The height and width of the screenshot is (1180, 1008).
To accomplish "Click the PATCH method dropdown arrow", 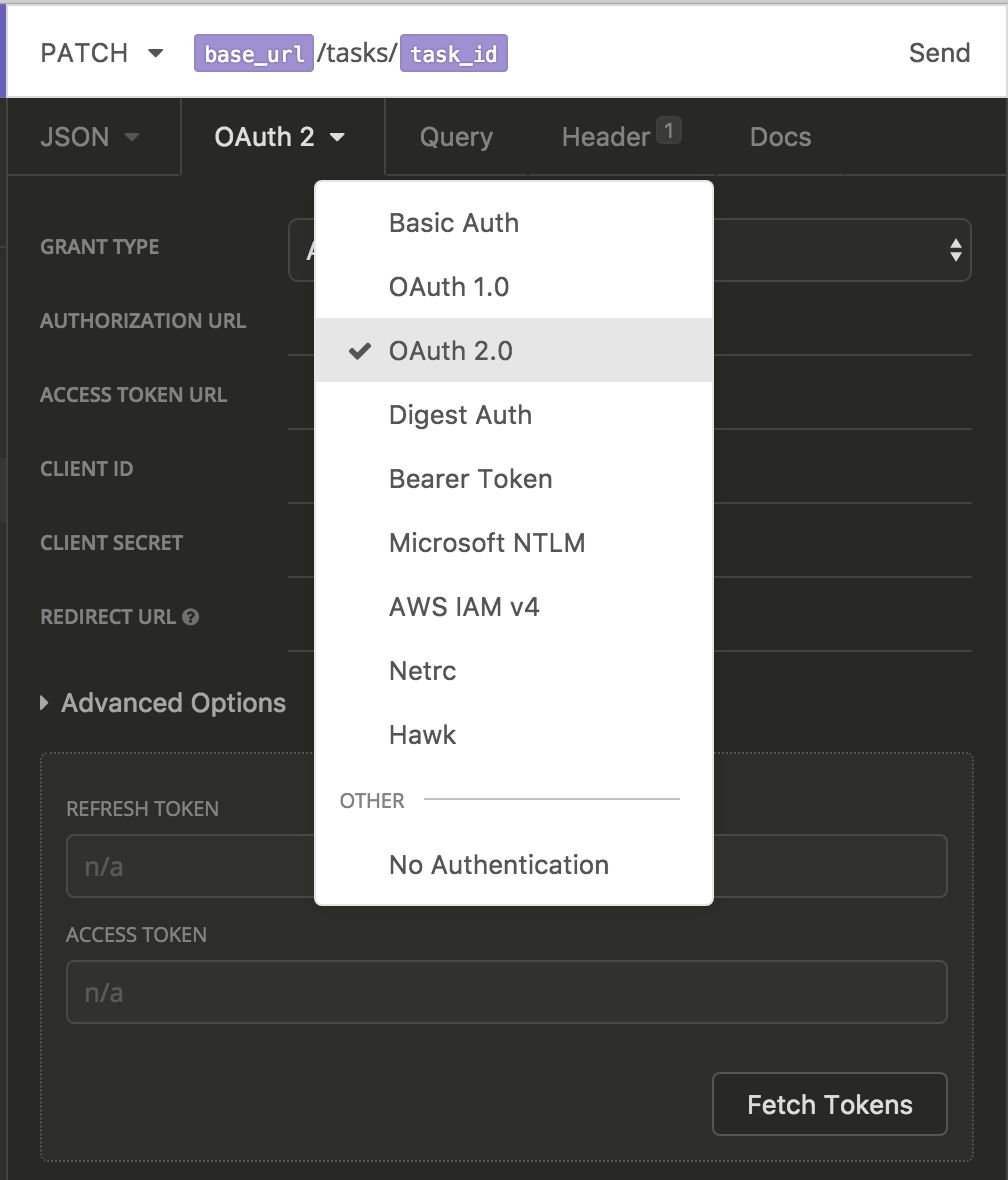I will [155, 53].
